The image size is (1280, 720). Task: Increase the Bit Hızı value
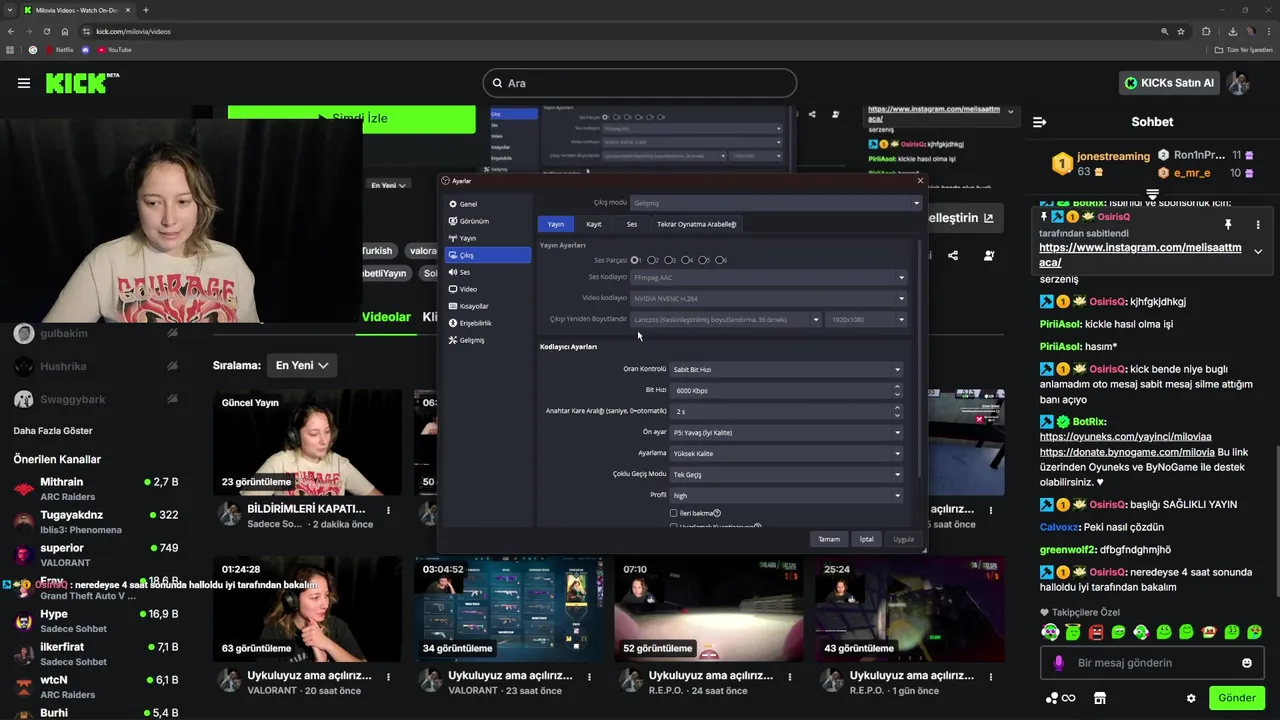coord(897,387)
